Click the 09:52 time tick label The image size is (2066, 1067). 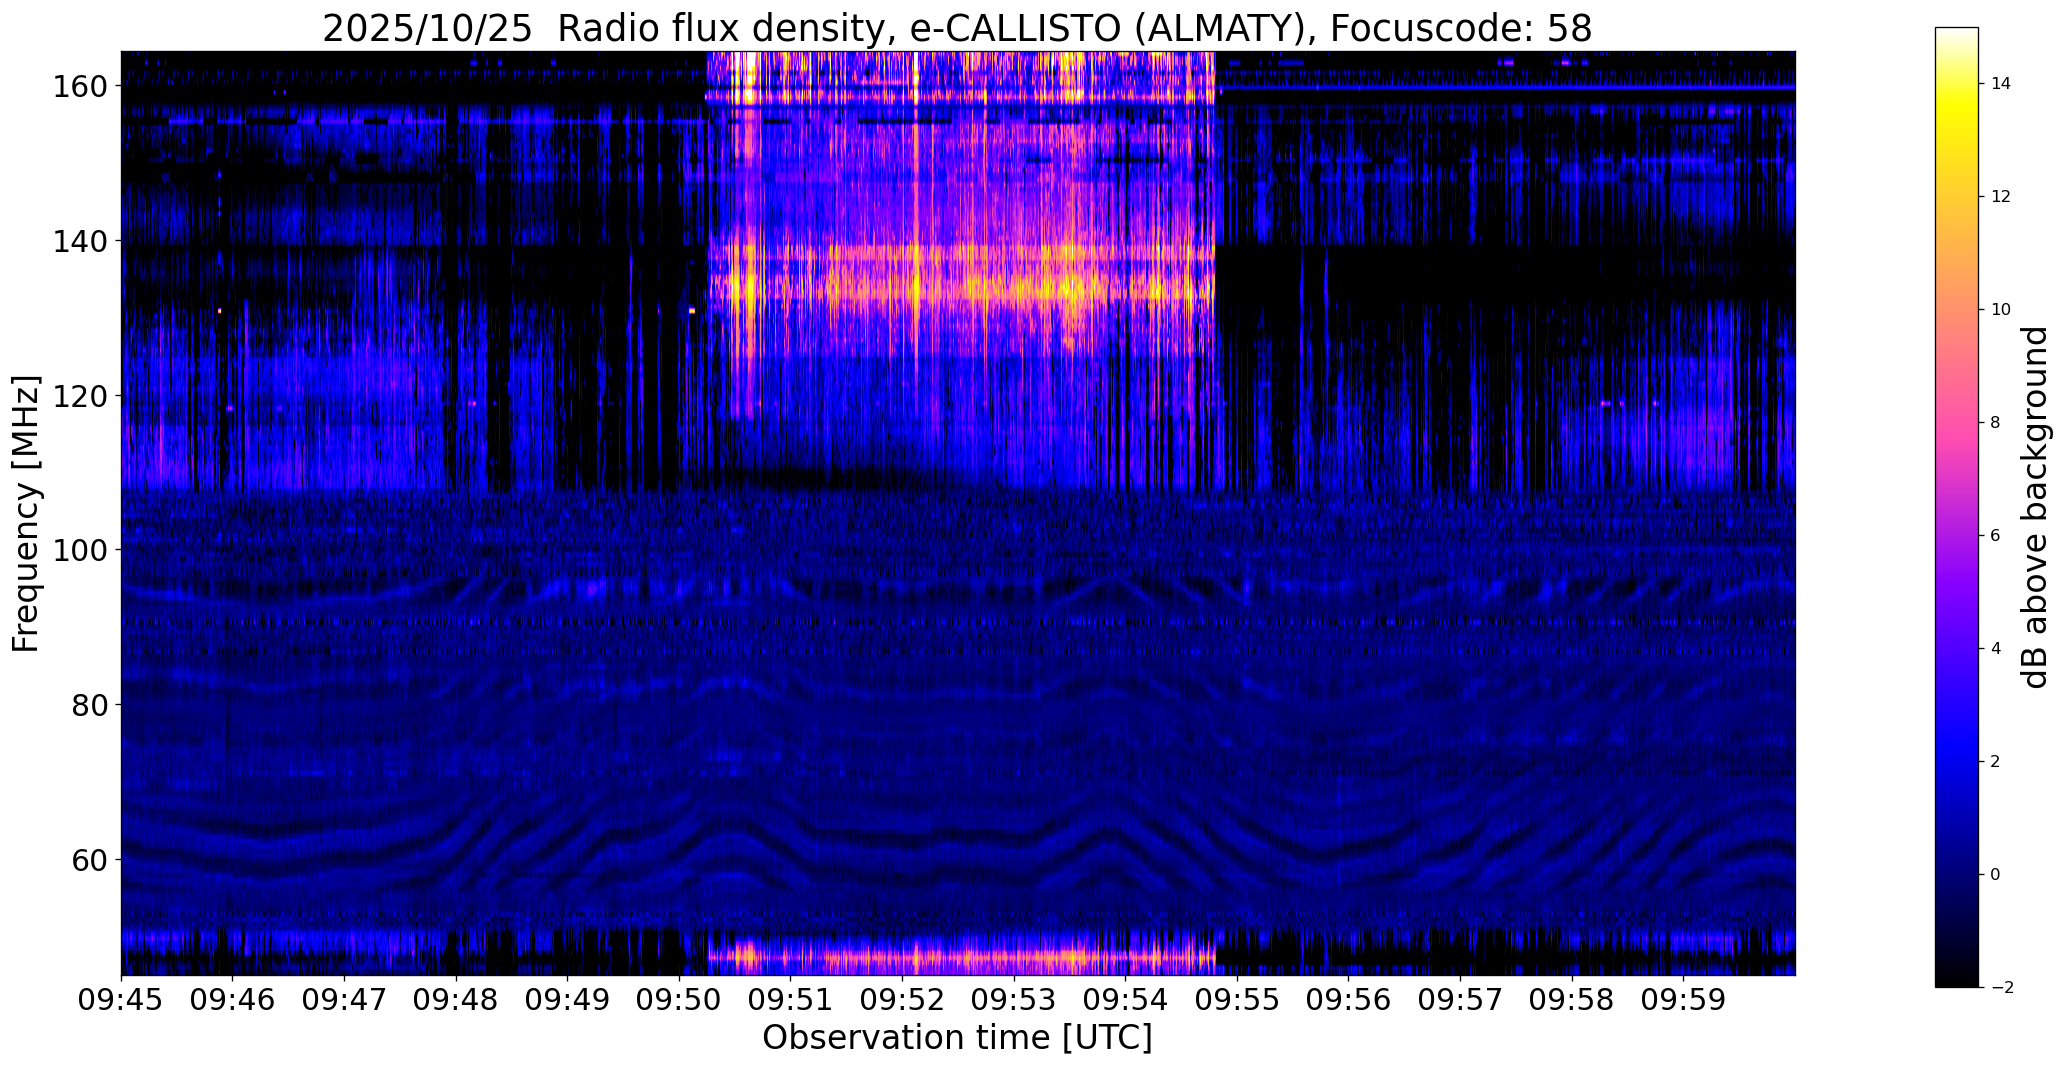tap(903, 1000)
